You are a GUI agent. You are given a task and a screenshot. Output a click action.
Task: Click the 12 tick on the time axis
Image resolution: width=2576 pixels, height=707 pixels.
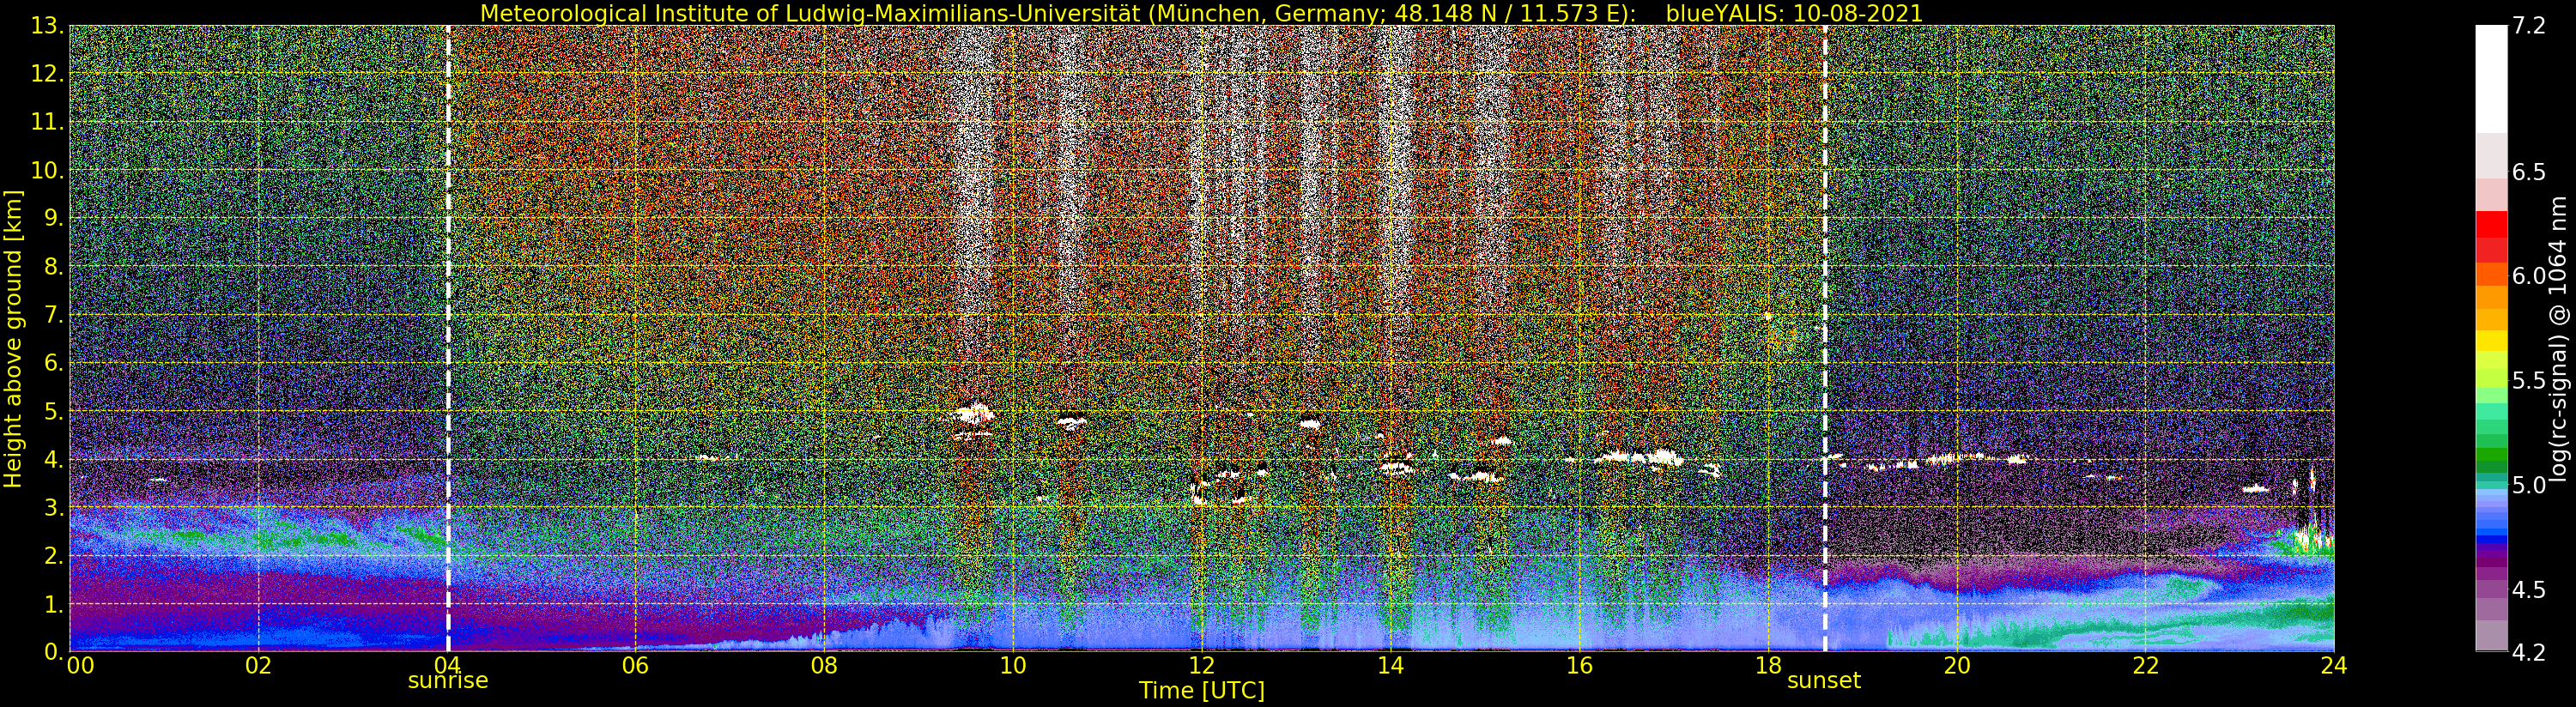click(x=1201, y=665)
